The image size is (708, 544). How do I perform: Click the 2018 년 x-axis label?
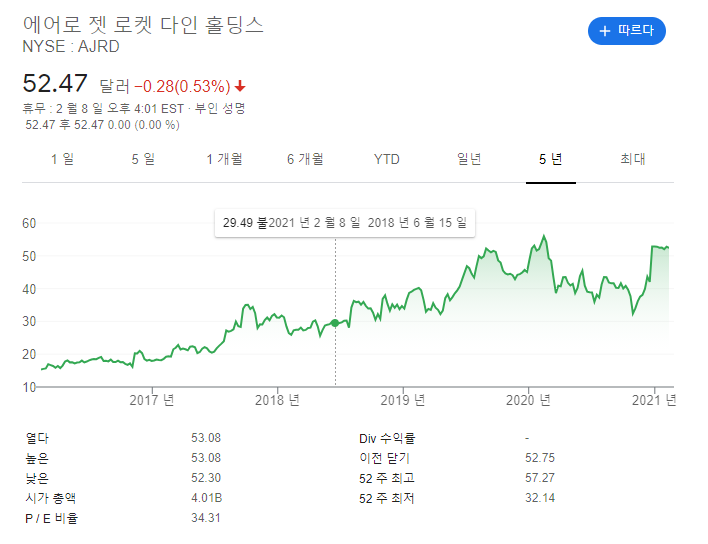coord(277,400)
